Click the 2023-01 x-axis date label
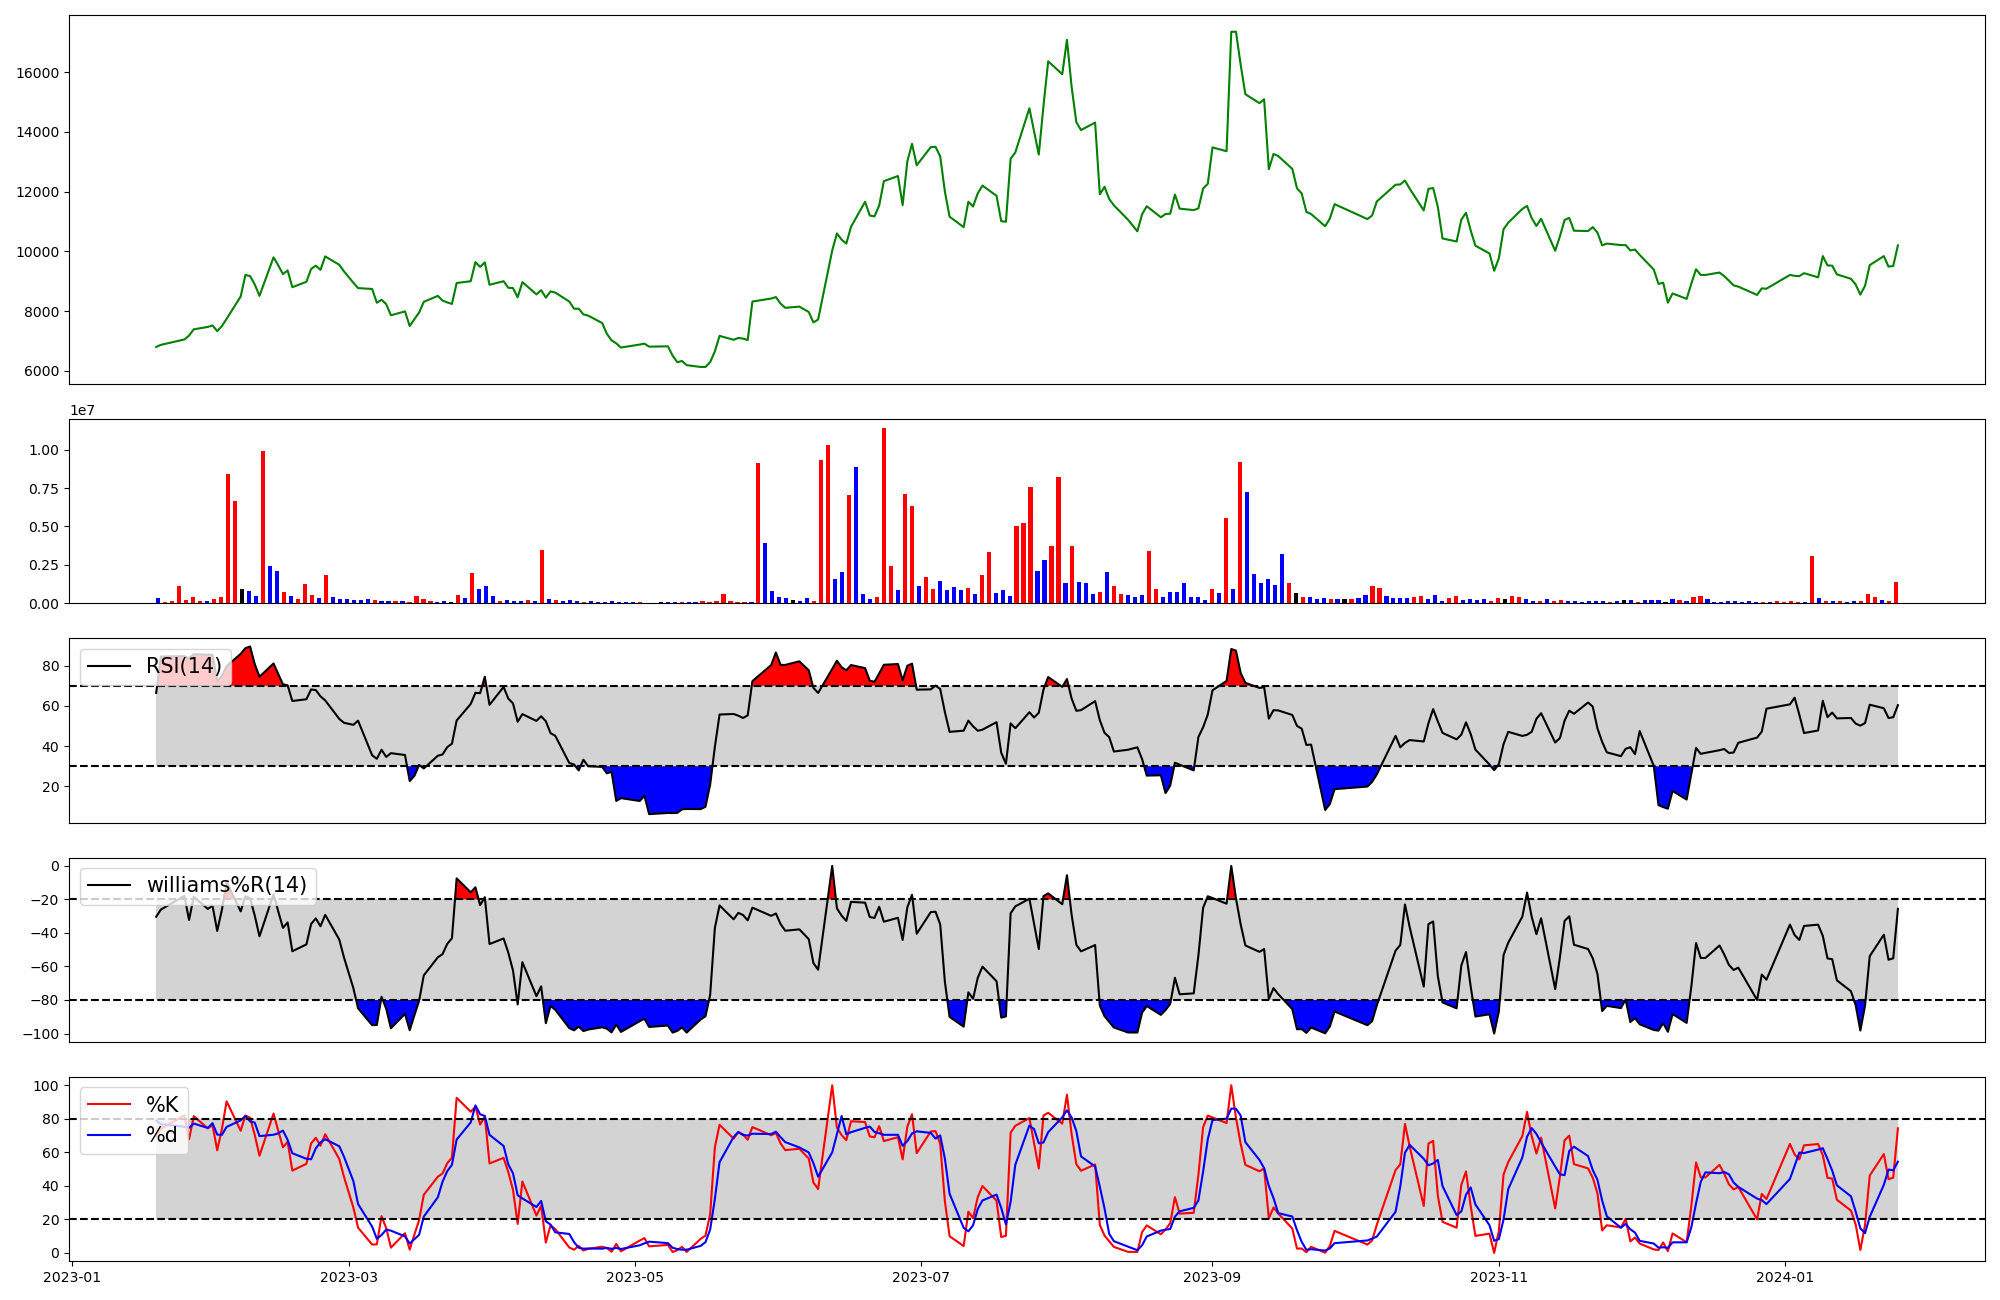The image size is (2000, 1300). [x=72, y=1277]
